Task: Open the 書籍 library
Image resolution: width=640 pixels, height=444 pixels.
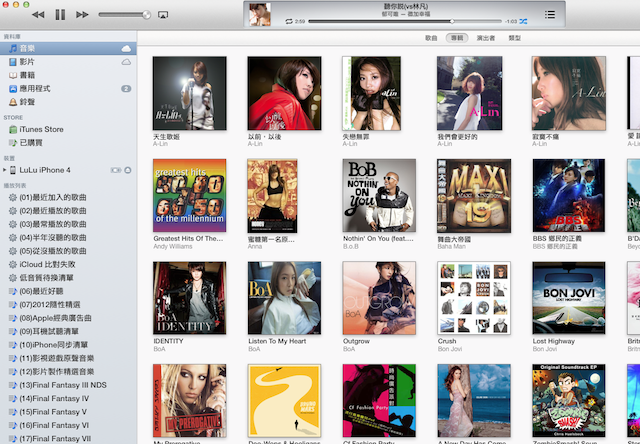Action: (x=68, y=75)
